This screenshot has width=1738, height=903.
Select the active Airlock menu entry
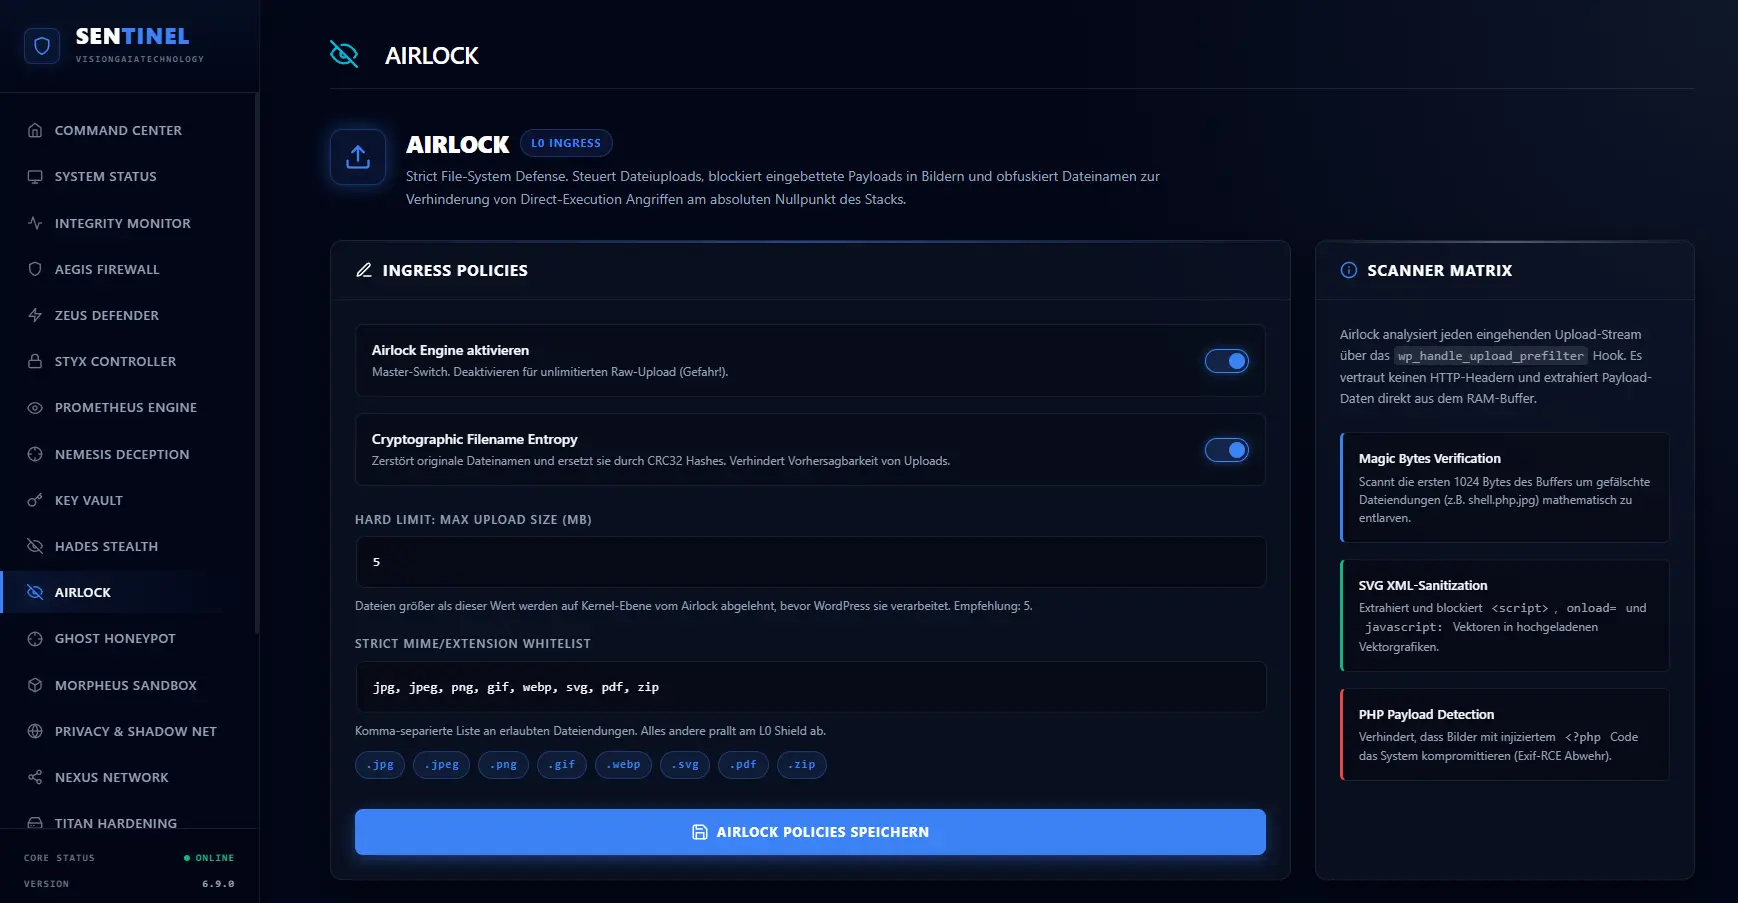[129, 592]
